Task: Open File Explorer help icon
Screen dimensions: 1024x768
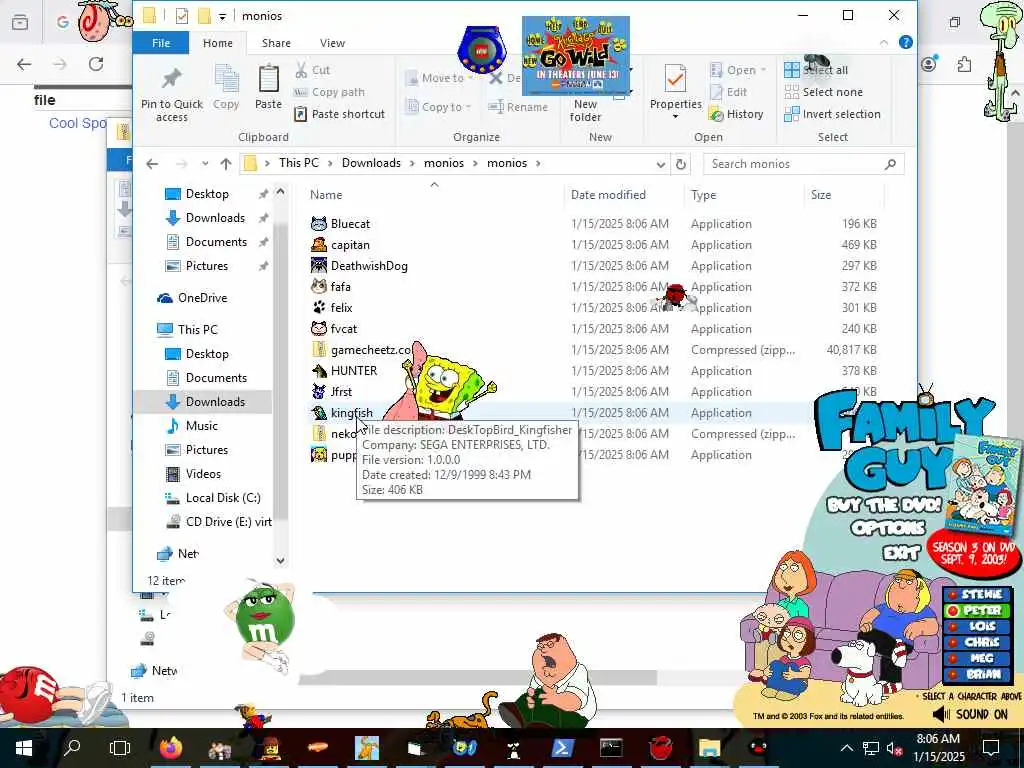Action: click(x=905, y=42)
